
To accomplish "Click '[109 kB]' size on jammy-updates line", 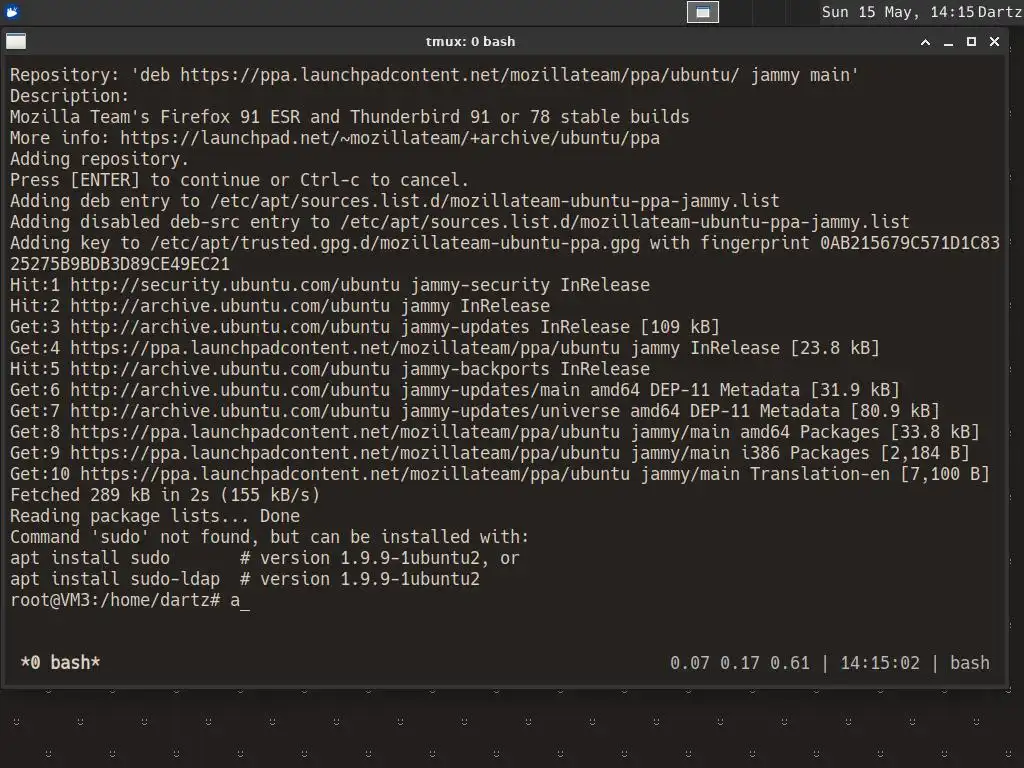I will click(x=680, y=327).
